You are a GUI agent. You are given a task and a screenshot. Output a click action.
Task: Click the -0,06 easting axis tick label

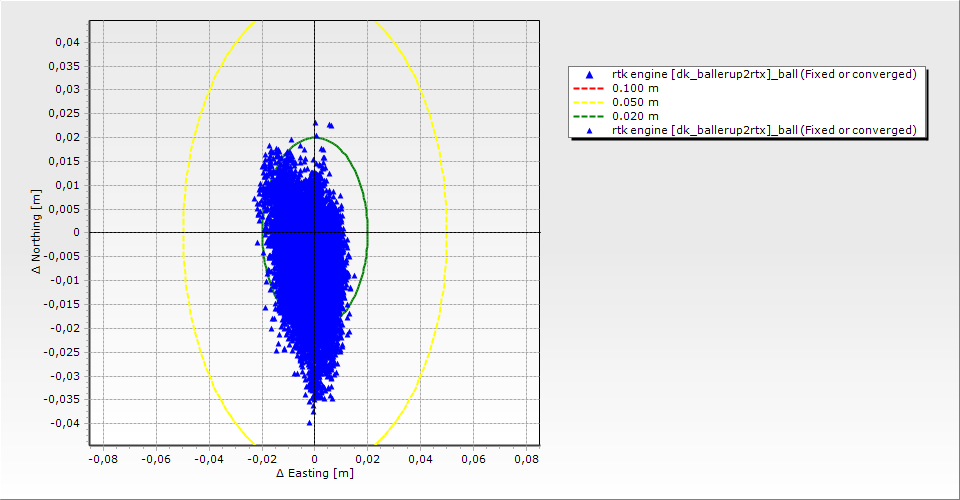[156, 459]
